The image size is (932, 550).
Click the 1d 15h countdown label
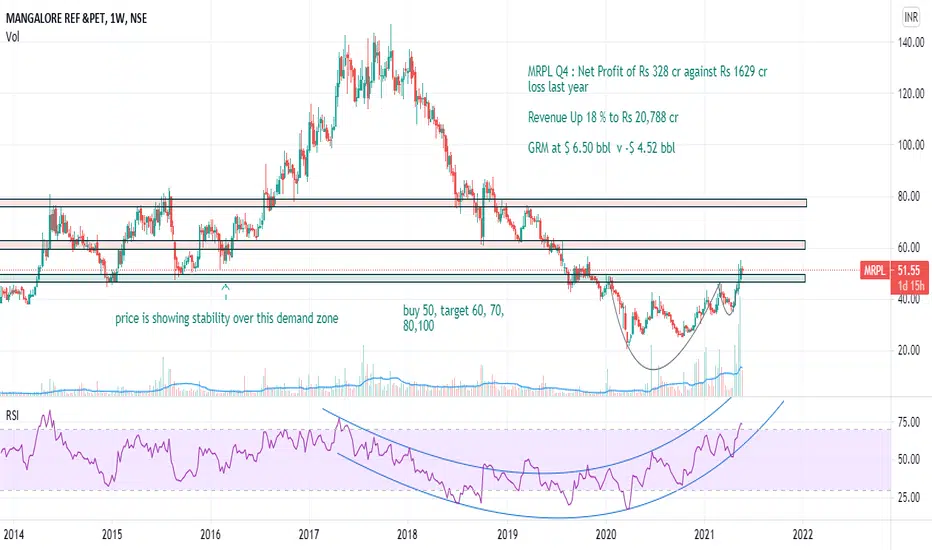909,286
